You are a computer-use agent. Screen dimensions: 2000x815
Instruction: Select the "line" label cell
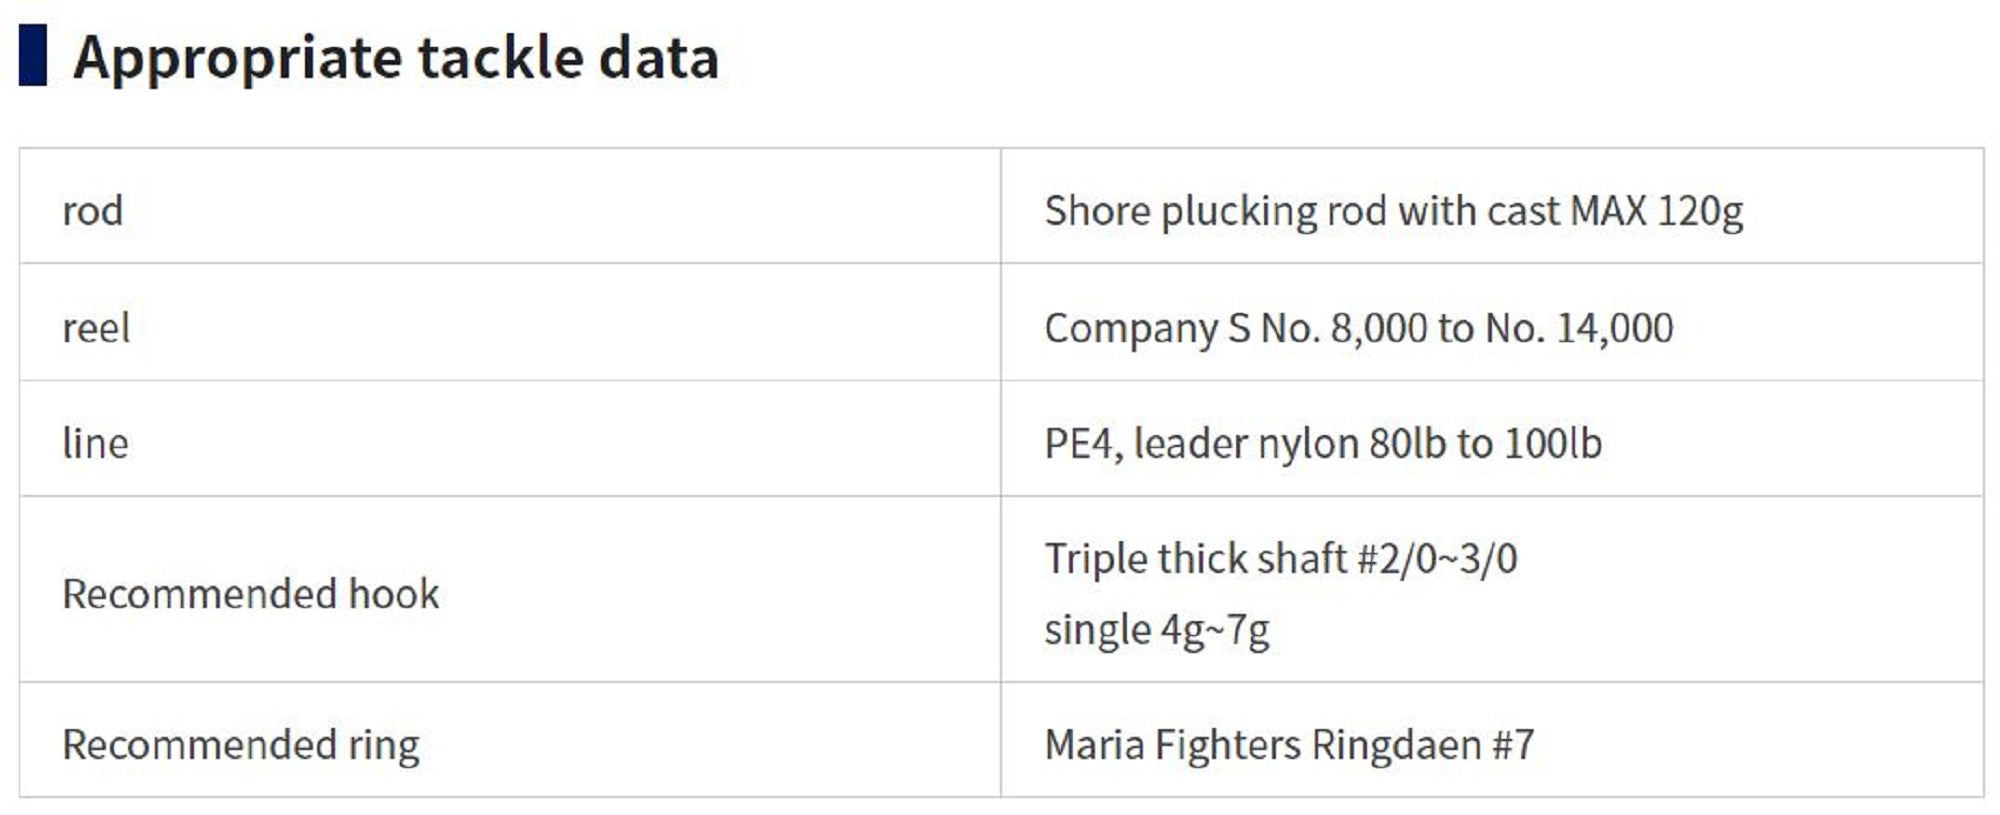click(95, 443)
